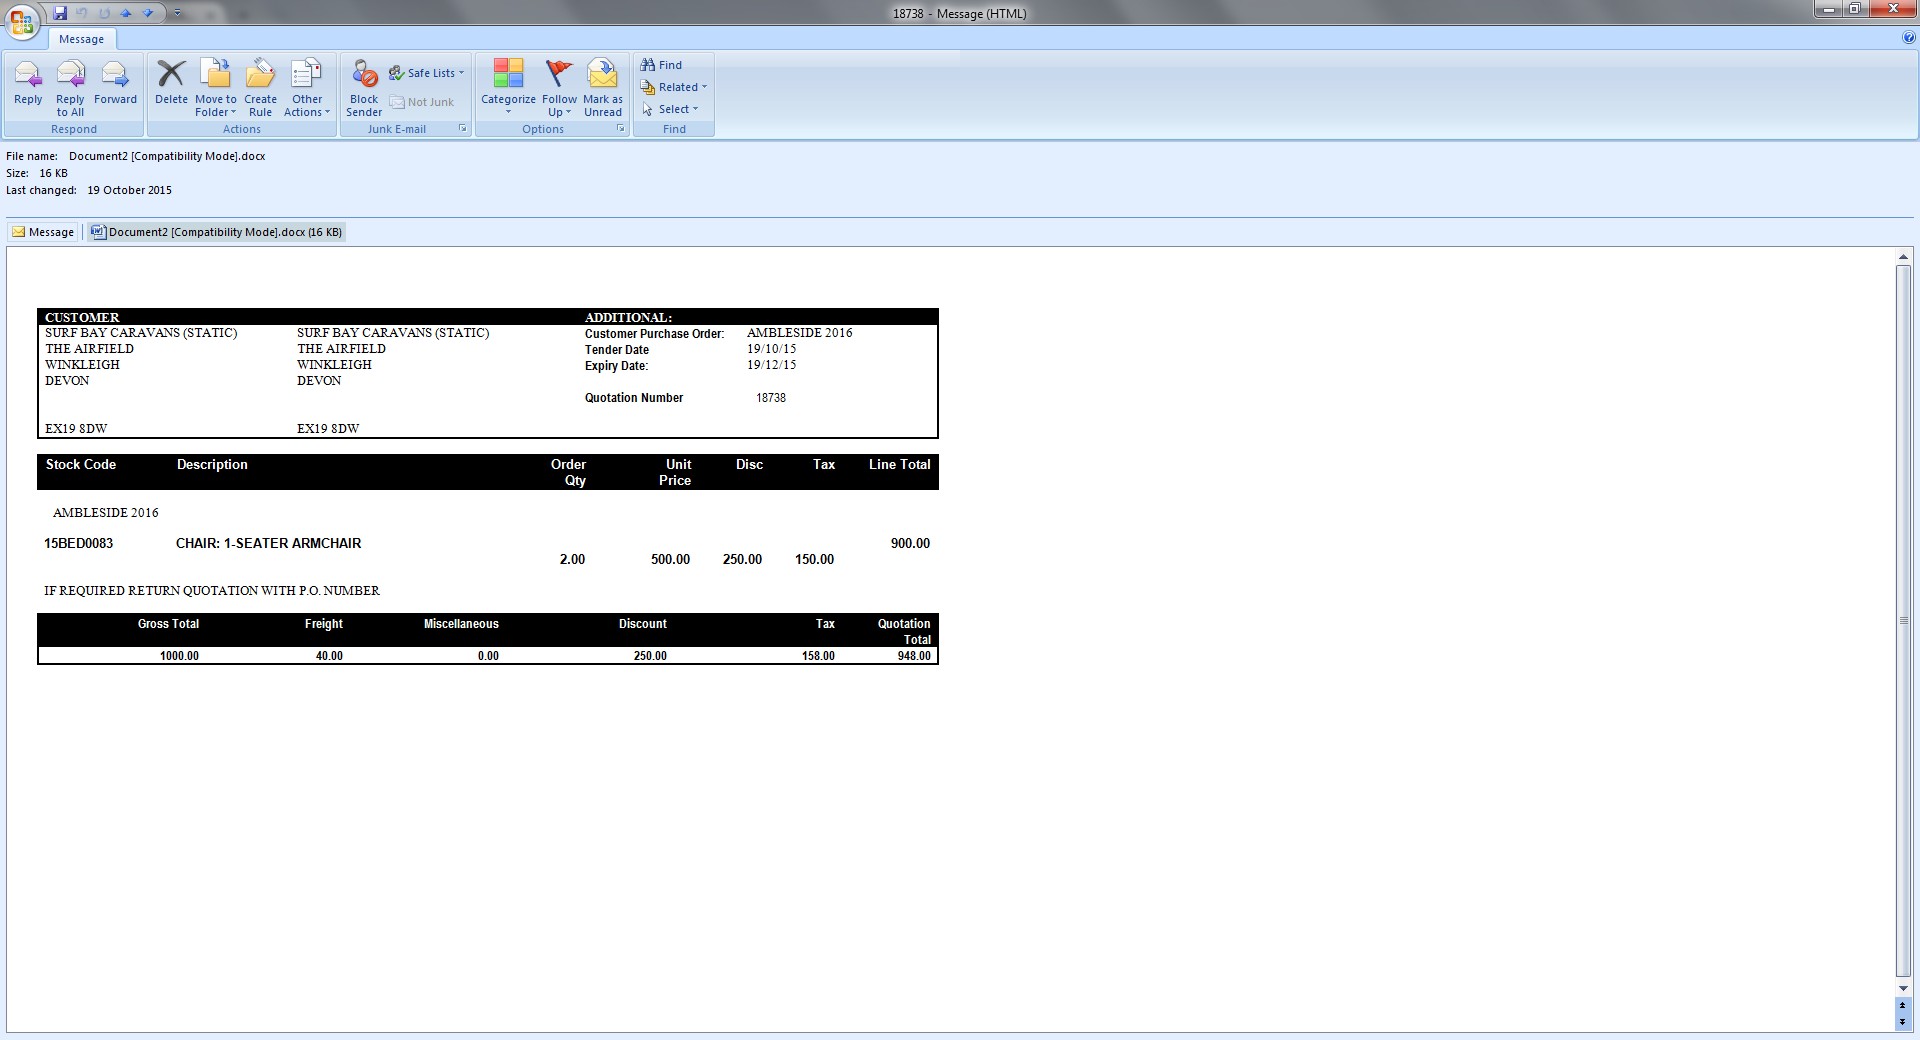Click the quotation number 18738 in the document
This screenshot has height=1040, width=1920.
click(771, 398)
